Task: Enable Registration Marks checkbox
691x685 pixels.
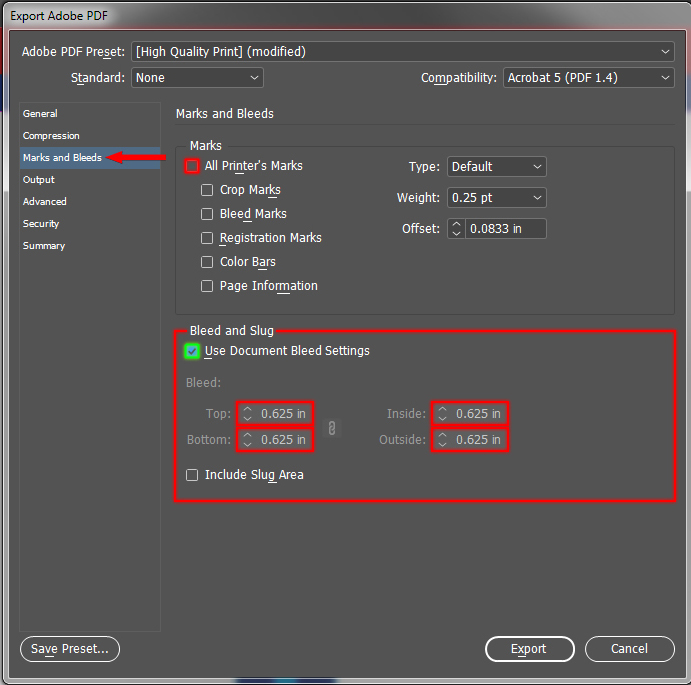Action: 207,238
